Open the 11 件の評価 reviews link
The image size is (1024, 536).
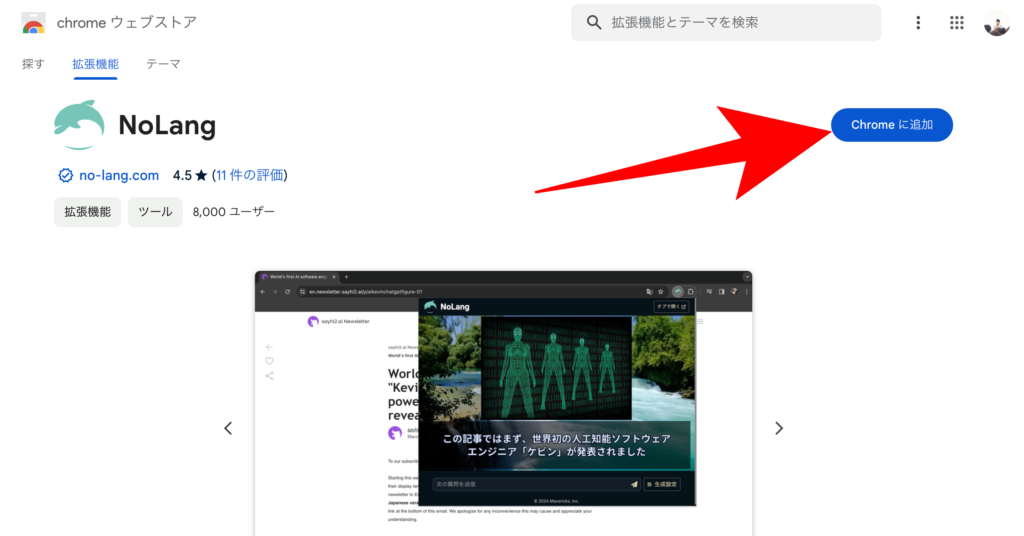point(249,175)
